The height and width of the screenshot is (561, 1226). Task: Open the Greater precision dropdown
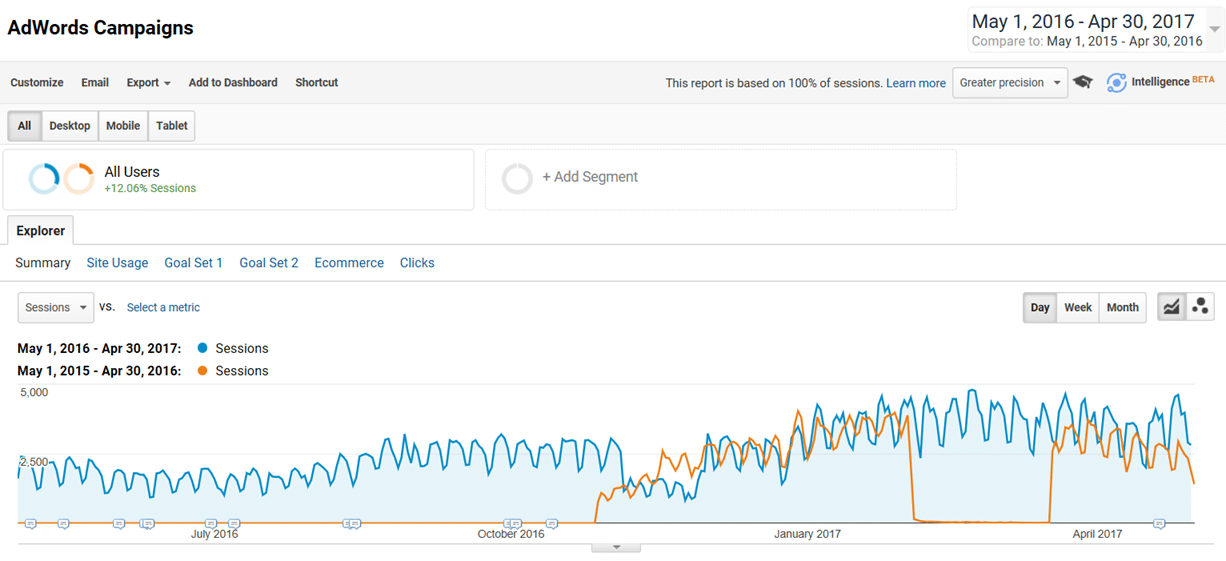(x=1010, y=83)
